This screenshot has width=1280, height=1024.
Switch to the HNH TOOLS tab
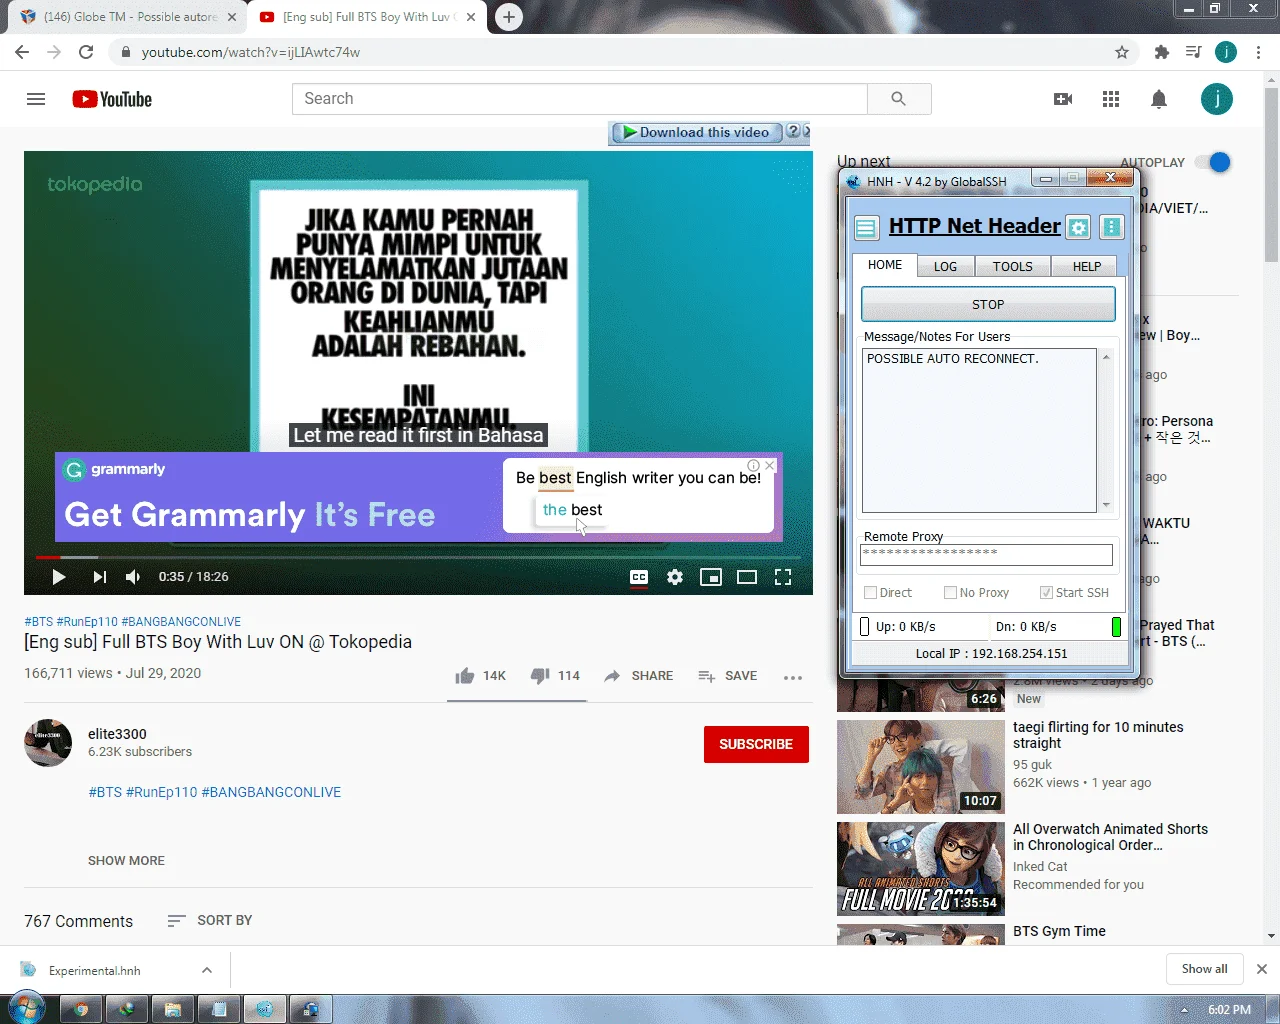[x=1012, y=266]
